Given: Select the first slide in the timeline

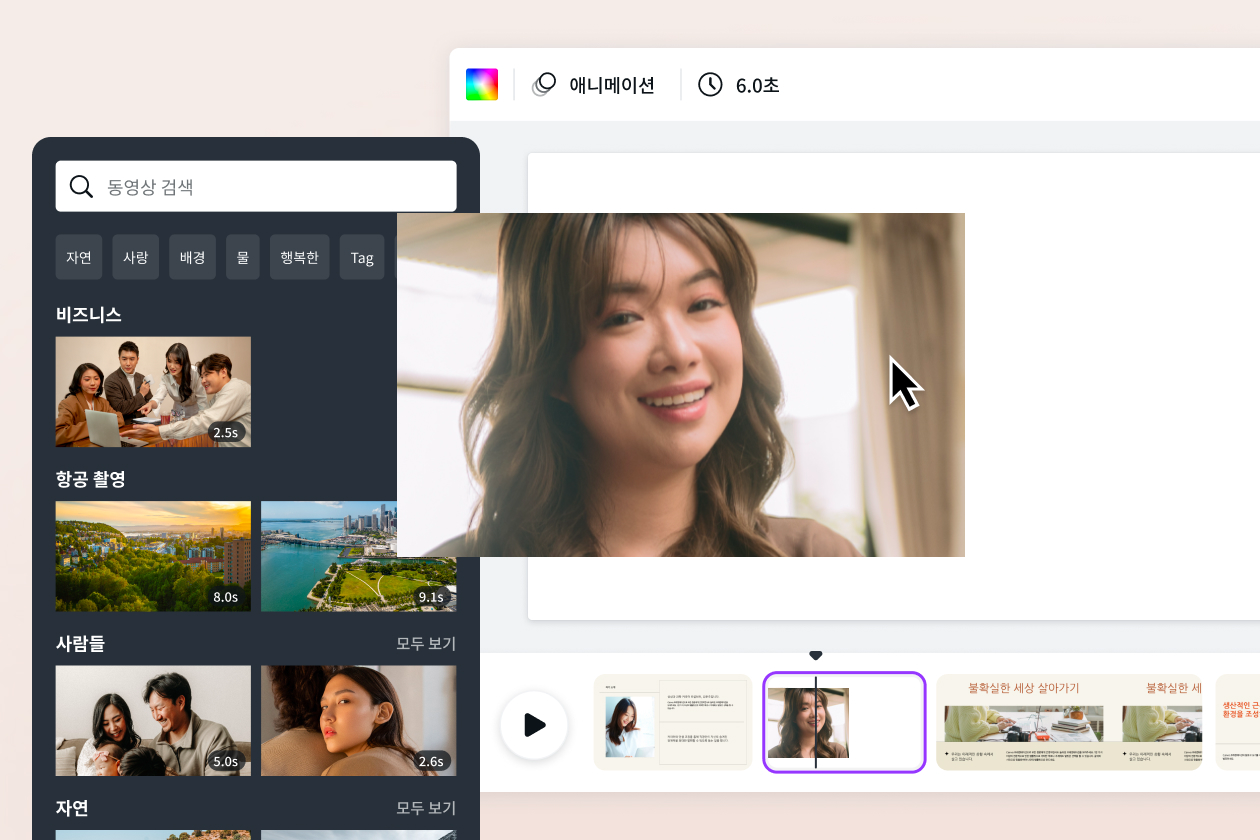Looking at the screenshot, I should (672, 722).
